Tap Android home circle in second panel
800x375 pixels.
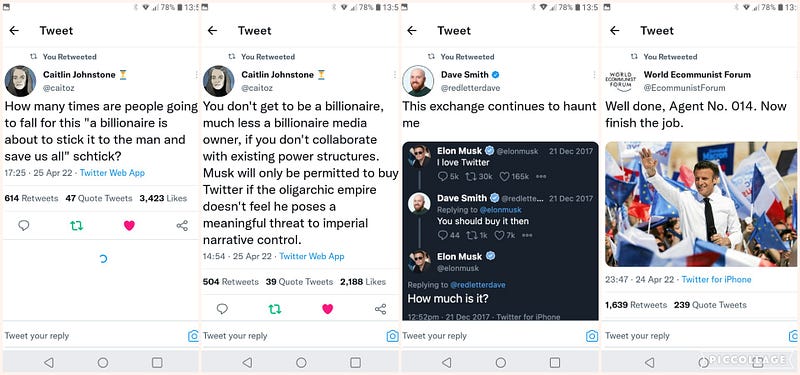pyautogui.click(x=301, y=362)
